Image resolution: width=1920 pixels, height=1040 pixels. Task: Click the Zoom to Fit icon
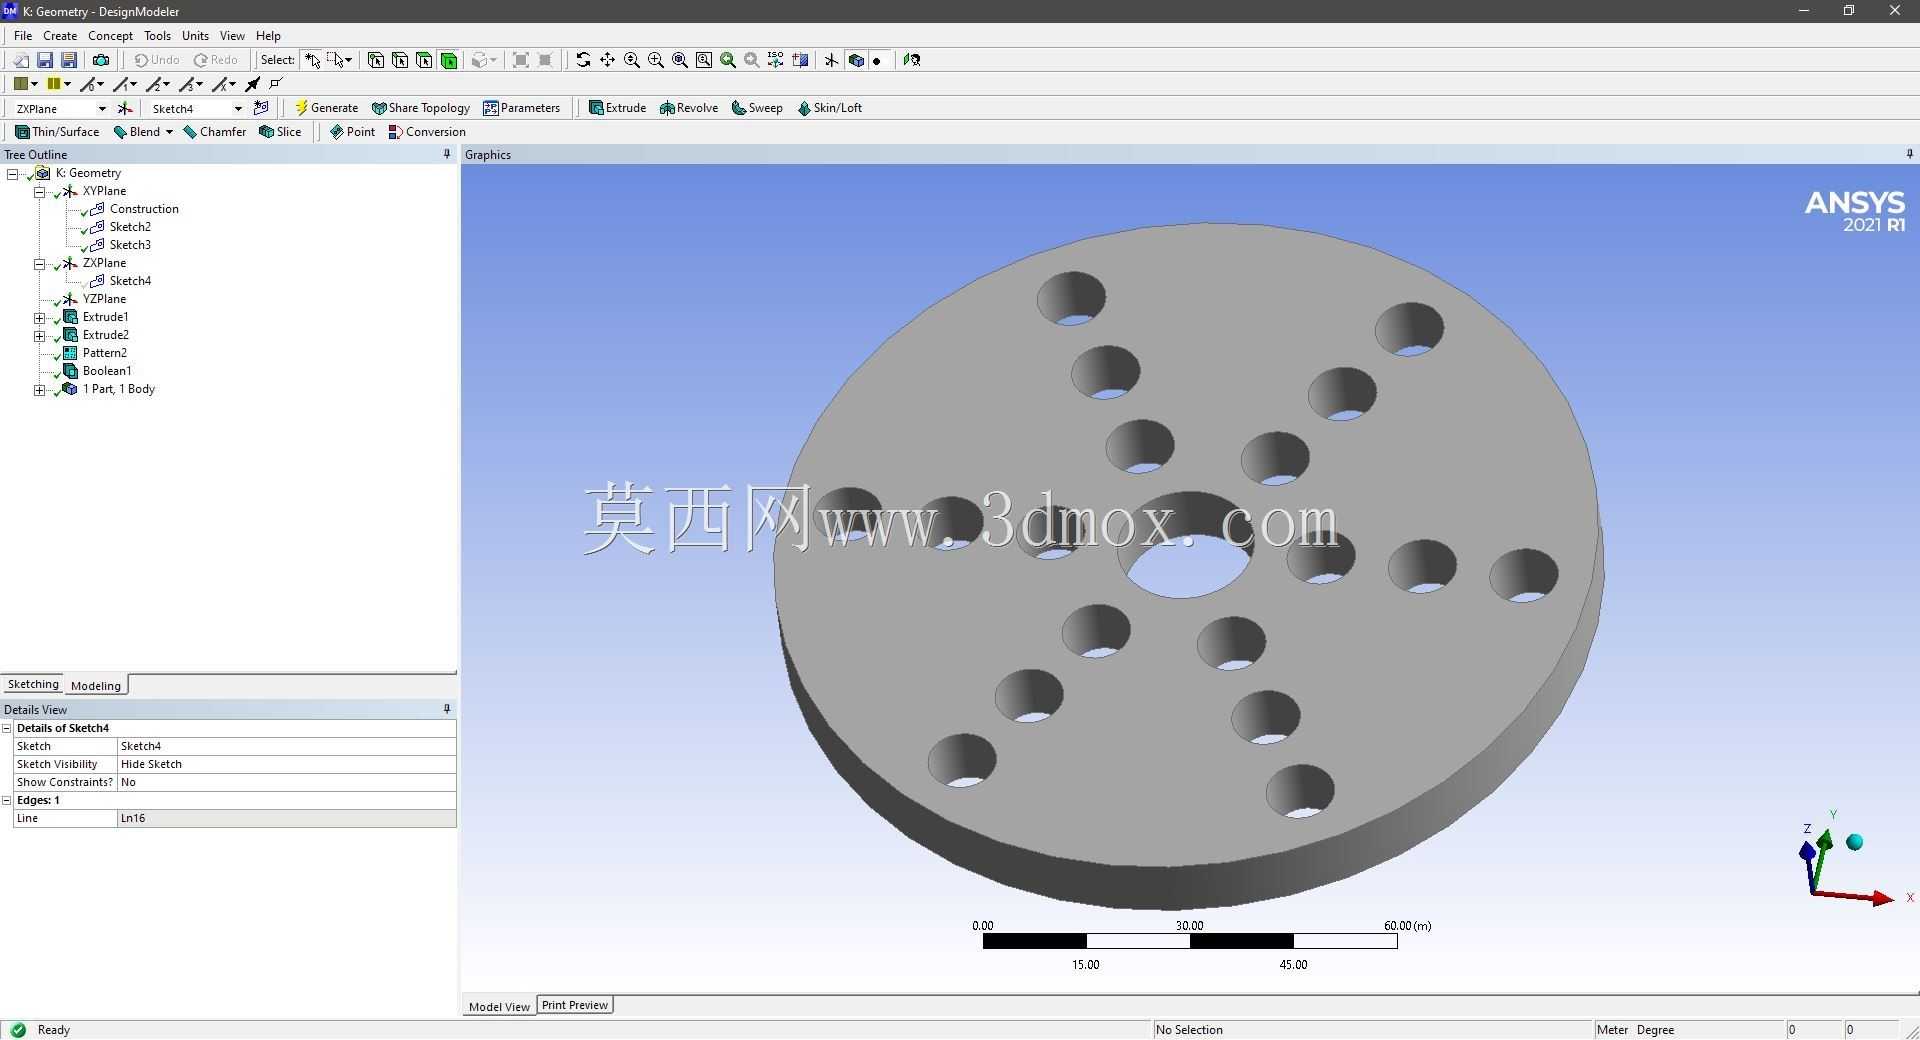(680, 60)
